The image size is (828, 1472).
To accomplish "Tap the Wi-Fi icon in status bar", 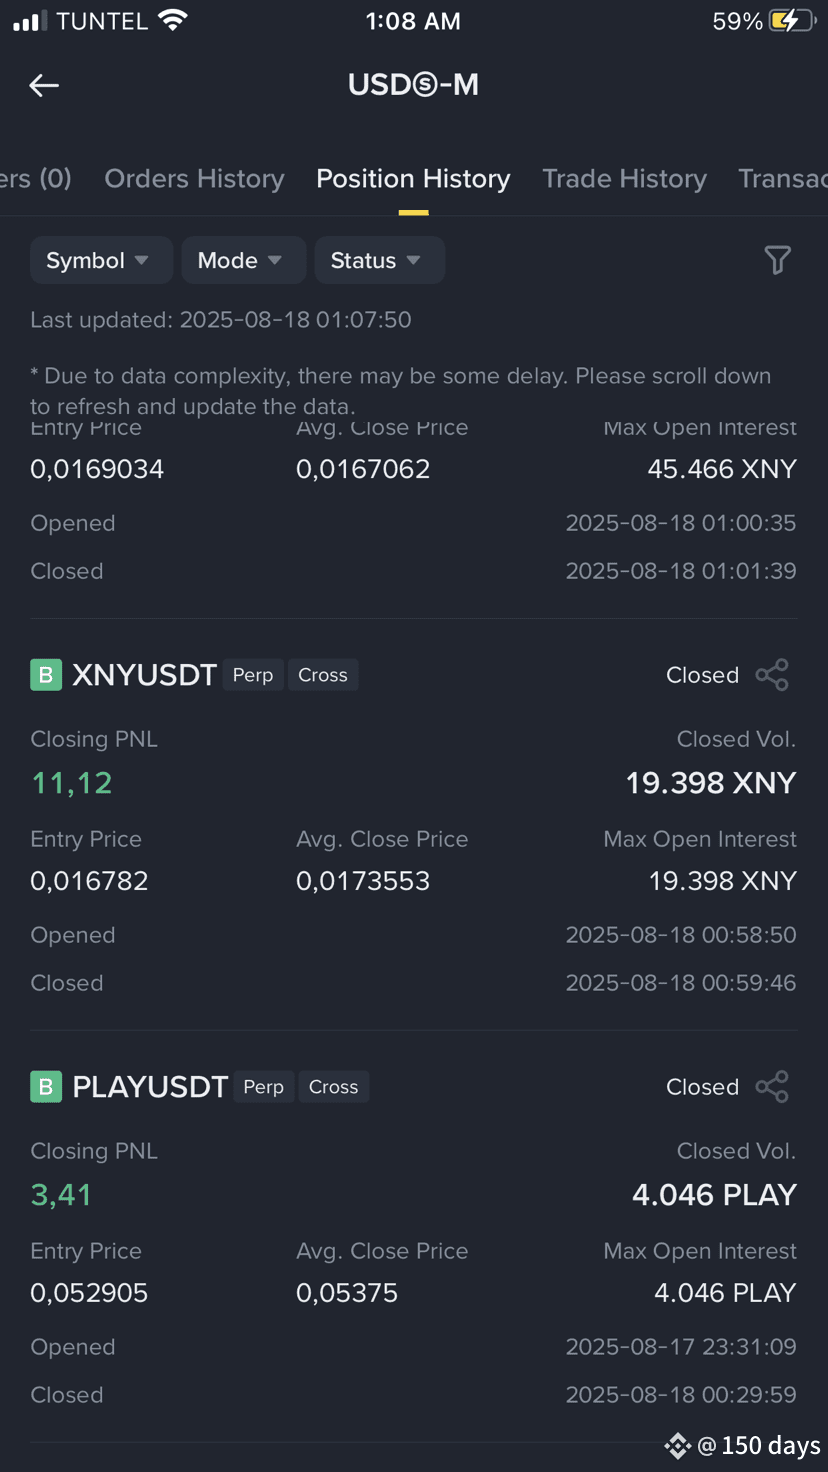I will pyautogui.click(x=173, y=21).
